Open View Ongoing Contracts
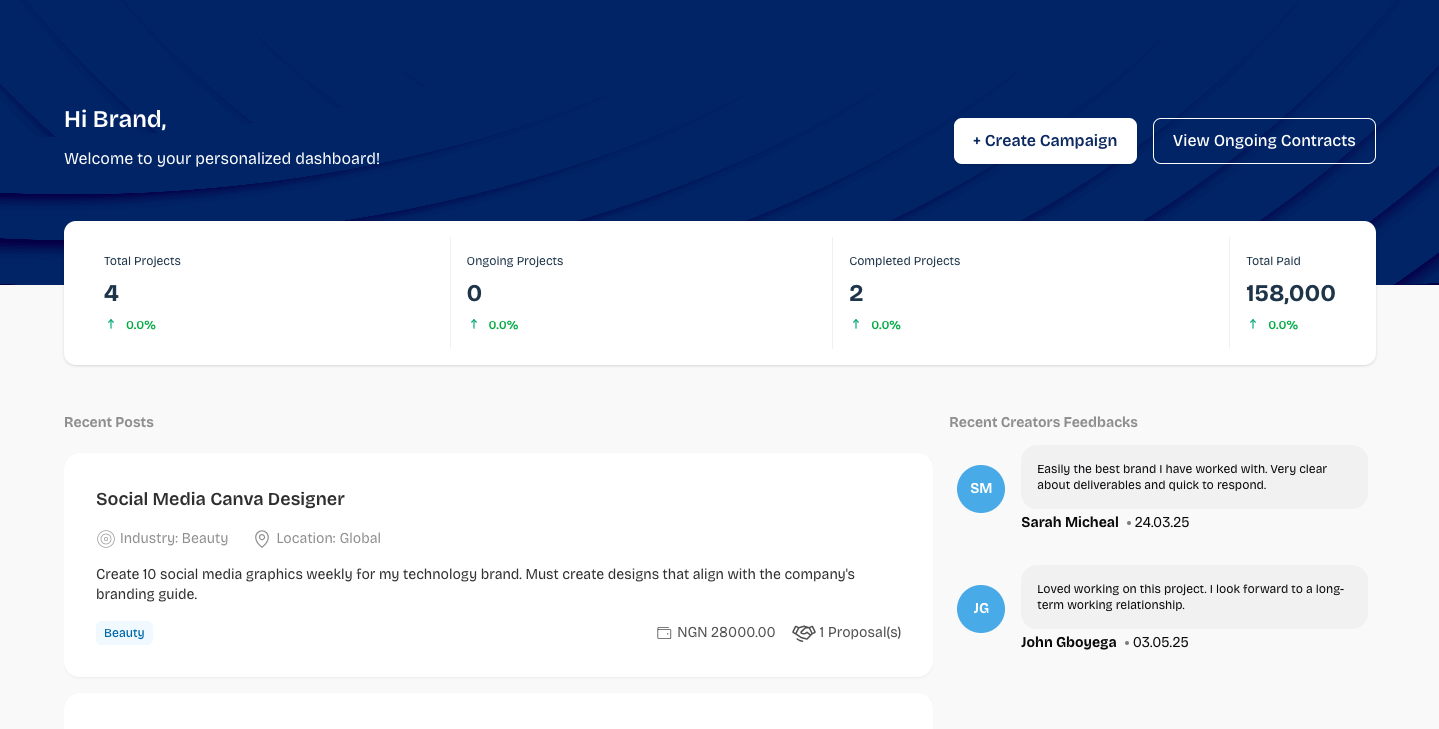The width and height of the screenshot is (1439, 729). [1264, 141]
